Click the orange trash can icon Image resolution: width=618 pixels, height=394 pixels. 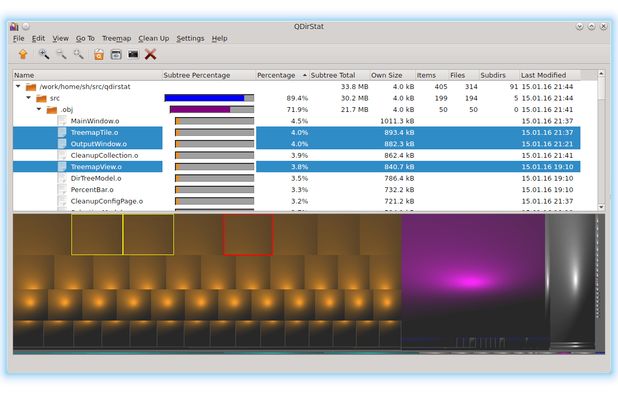click(99, 54)
